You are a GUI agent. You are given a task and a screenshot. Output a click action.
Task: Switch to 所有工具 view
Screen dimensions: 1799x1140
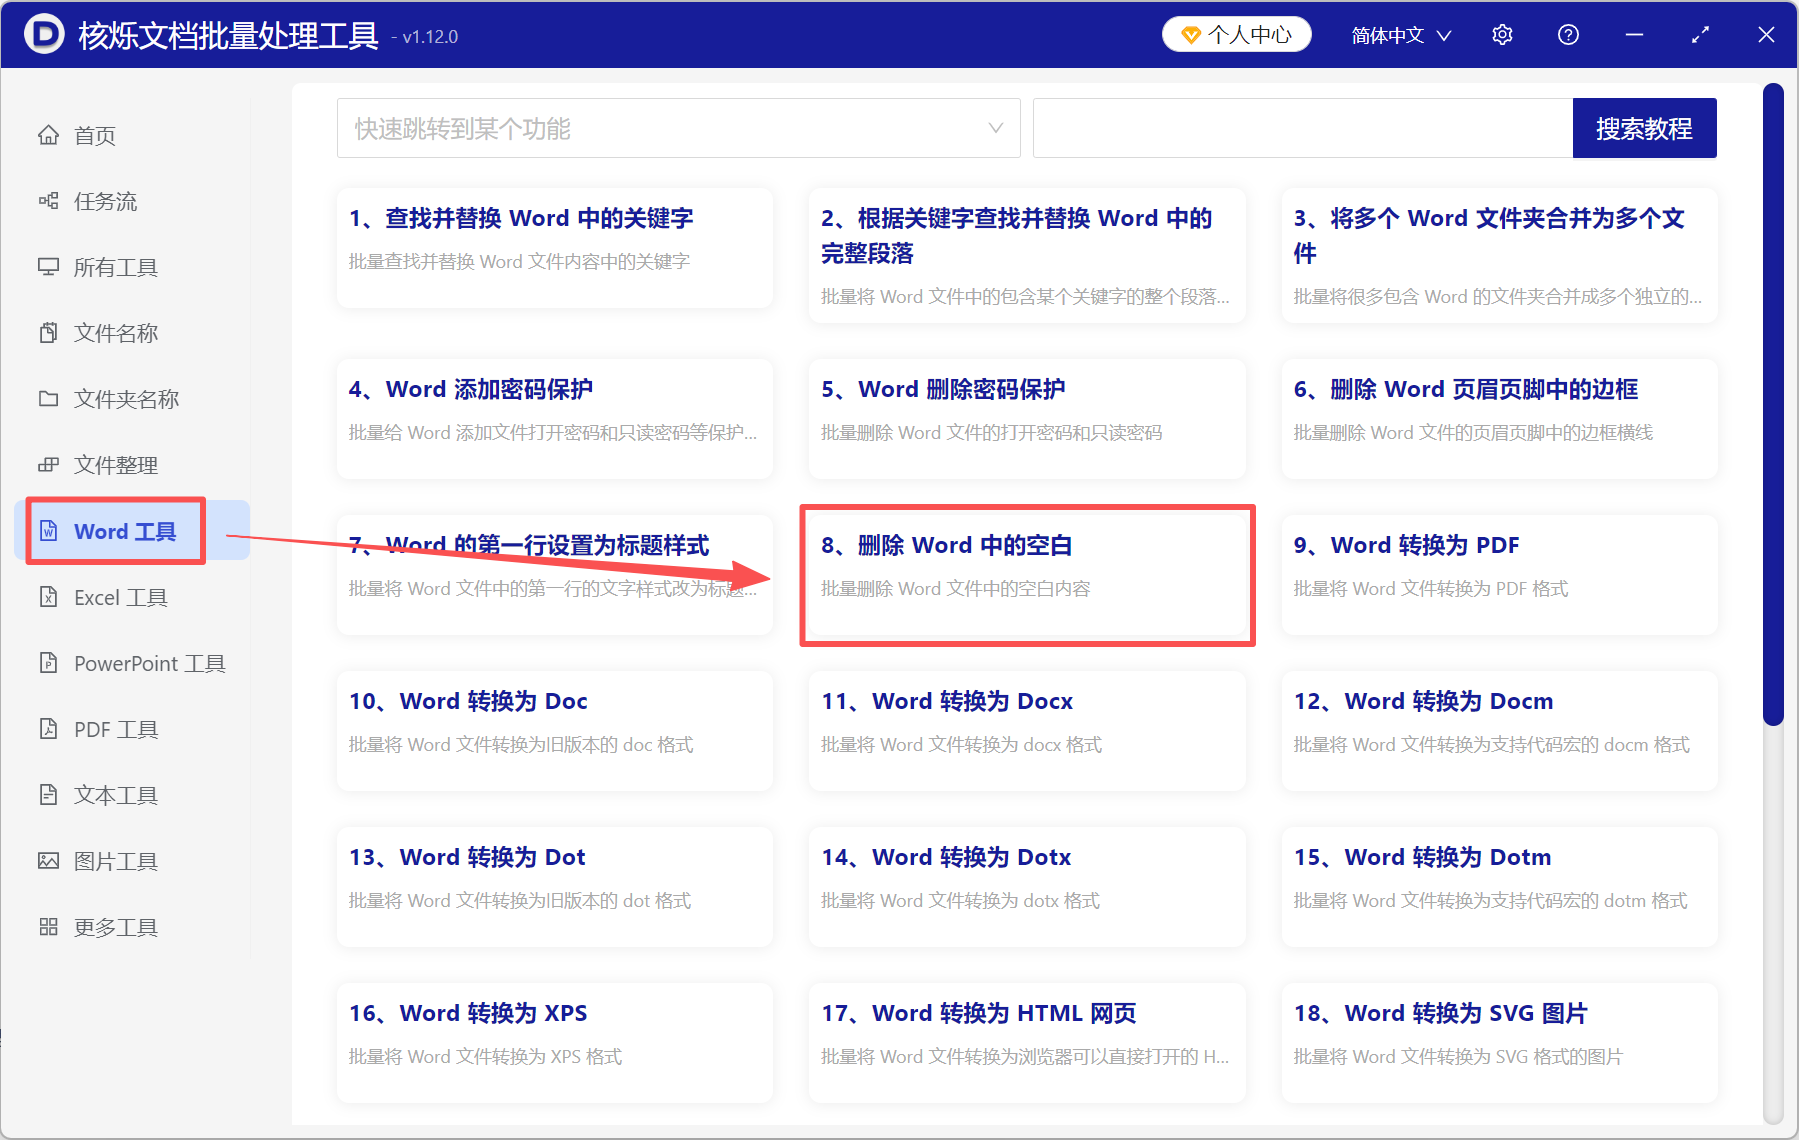pyautogui.click(x=110, y=267)
